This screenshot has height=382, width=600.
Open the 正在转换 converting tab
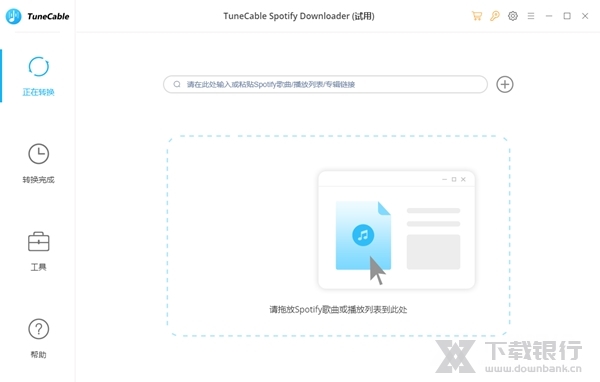click(x=38, y=76)
